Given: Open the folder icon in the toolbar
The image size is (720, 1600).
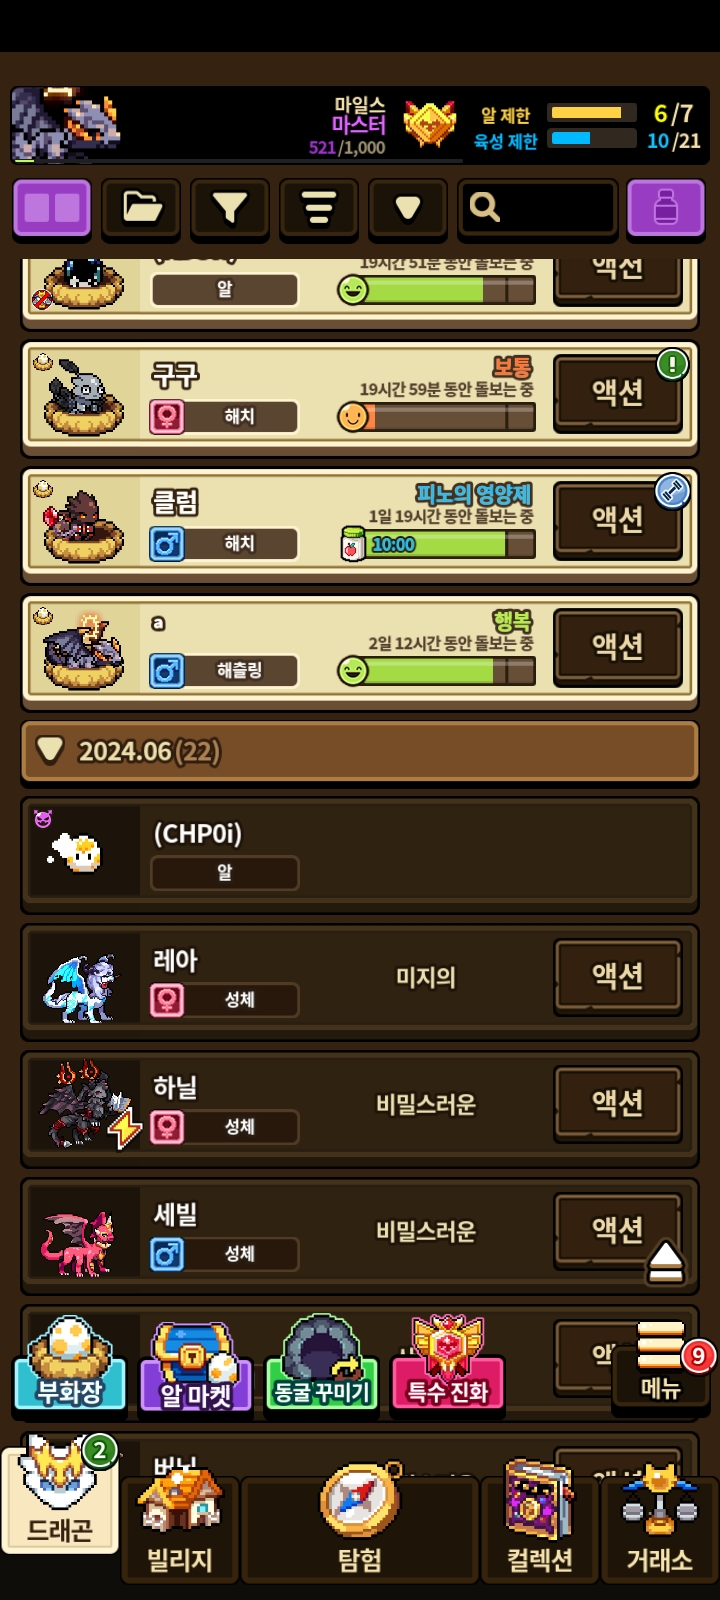Looking at the screenshot, I should coord(141,208).
